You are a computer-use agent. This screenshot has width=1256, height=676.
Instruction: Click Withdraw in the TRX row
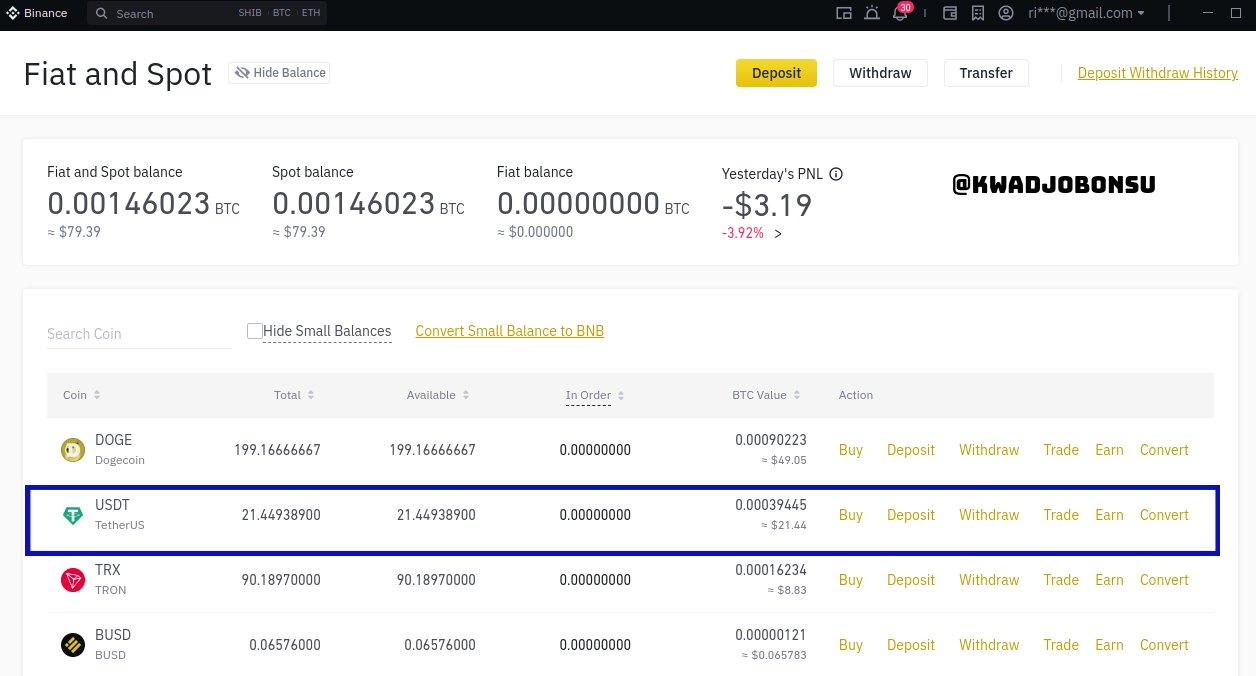tap(989, 580)
